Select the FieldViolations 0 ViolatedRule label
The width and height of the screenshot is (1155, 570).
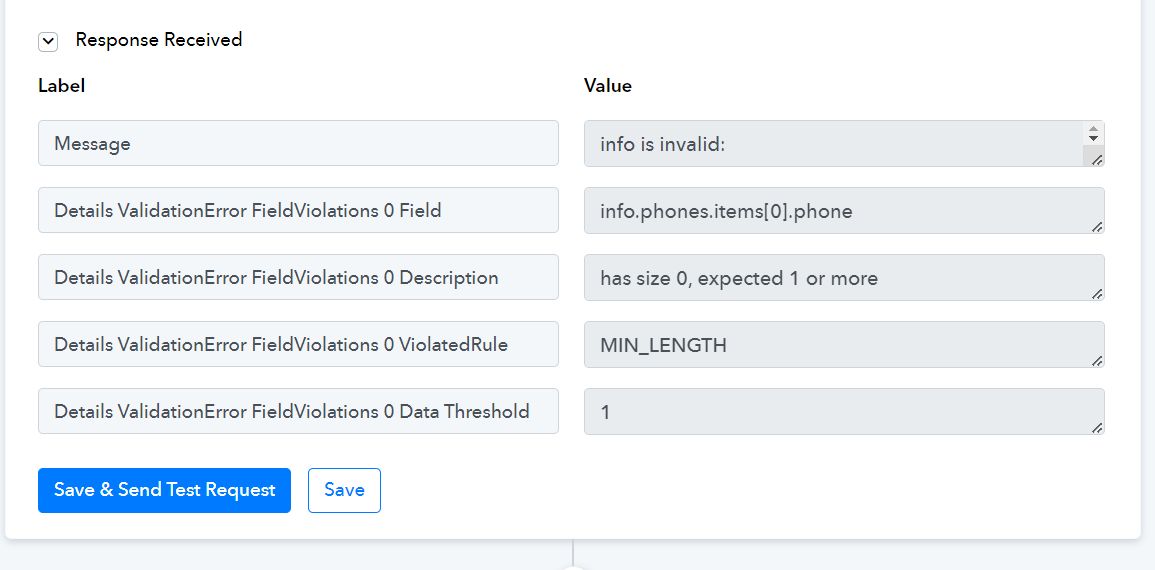tap(298, 344)
